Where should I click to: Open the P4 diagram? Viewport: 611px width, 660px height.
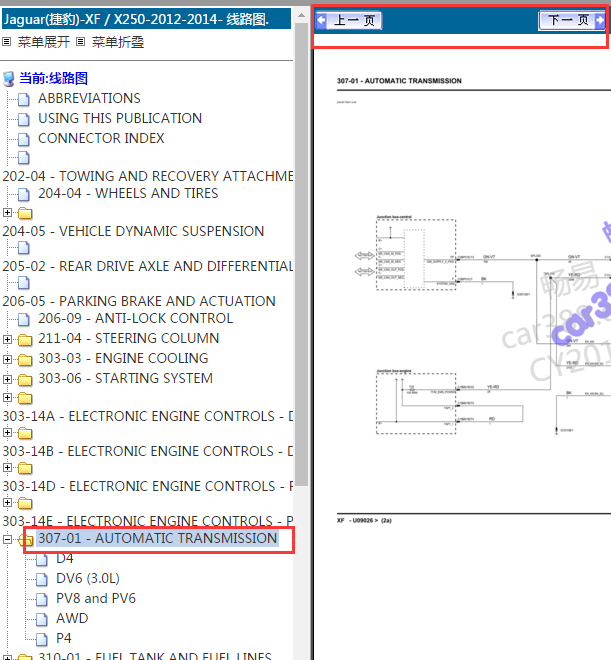coord(64,638)
